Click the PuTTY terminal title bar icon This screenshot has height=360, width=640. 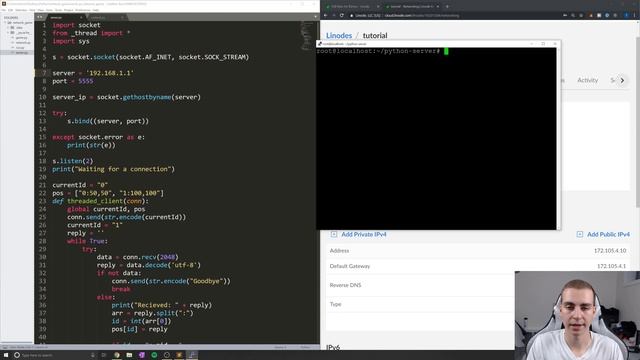click(320, 44)
